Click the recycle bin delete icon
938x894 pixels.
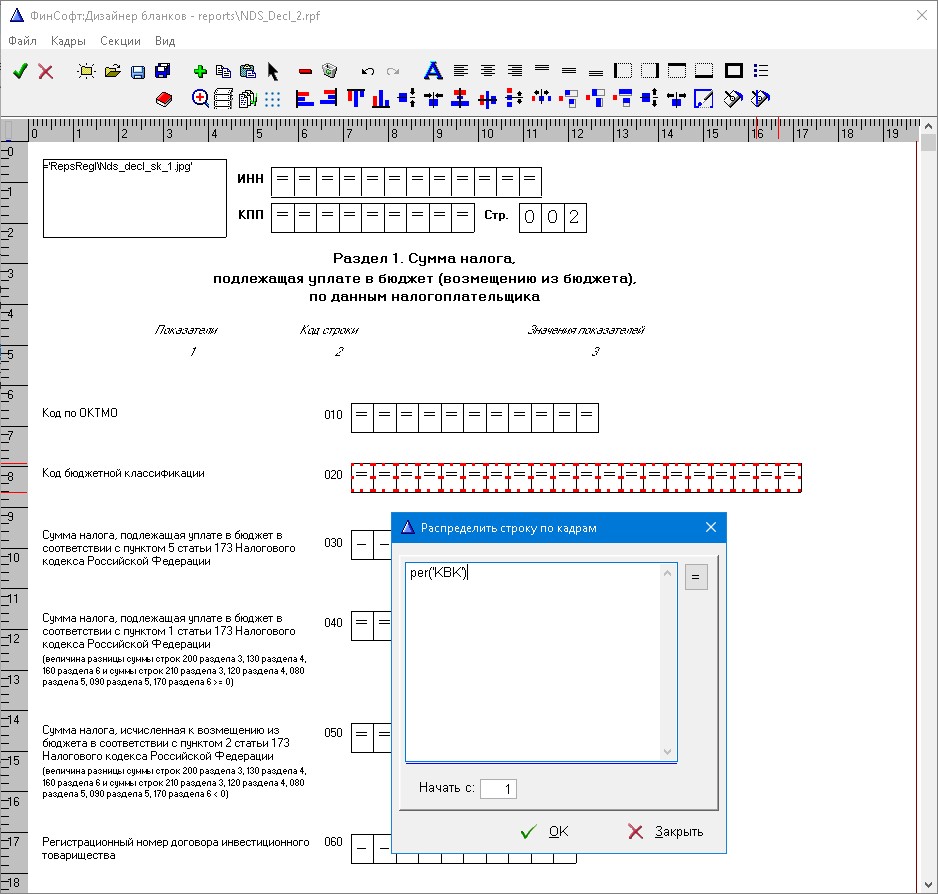(x=330, y=71)
